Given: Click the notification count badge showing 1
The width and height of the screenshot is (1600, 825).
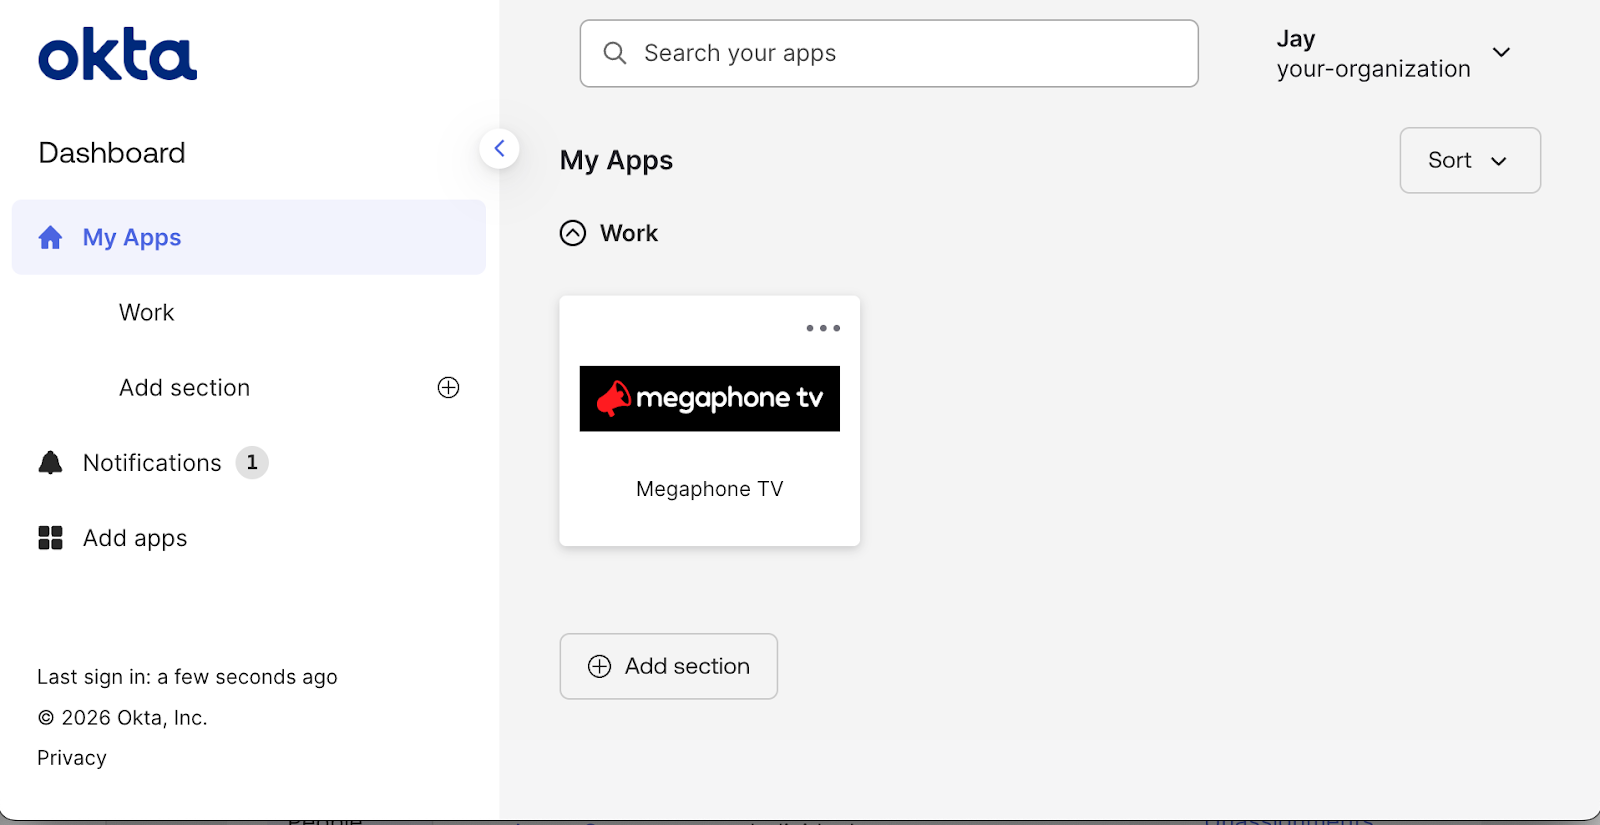Looking at the screenshot, I should (252, 462).
